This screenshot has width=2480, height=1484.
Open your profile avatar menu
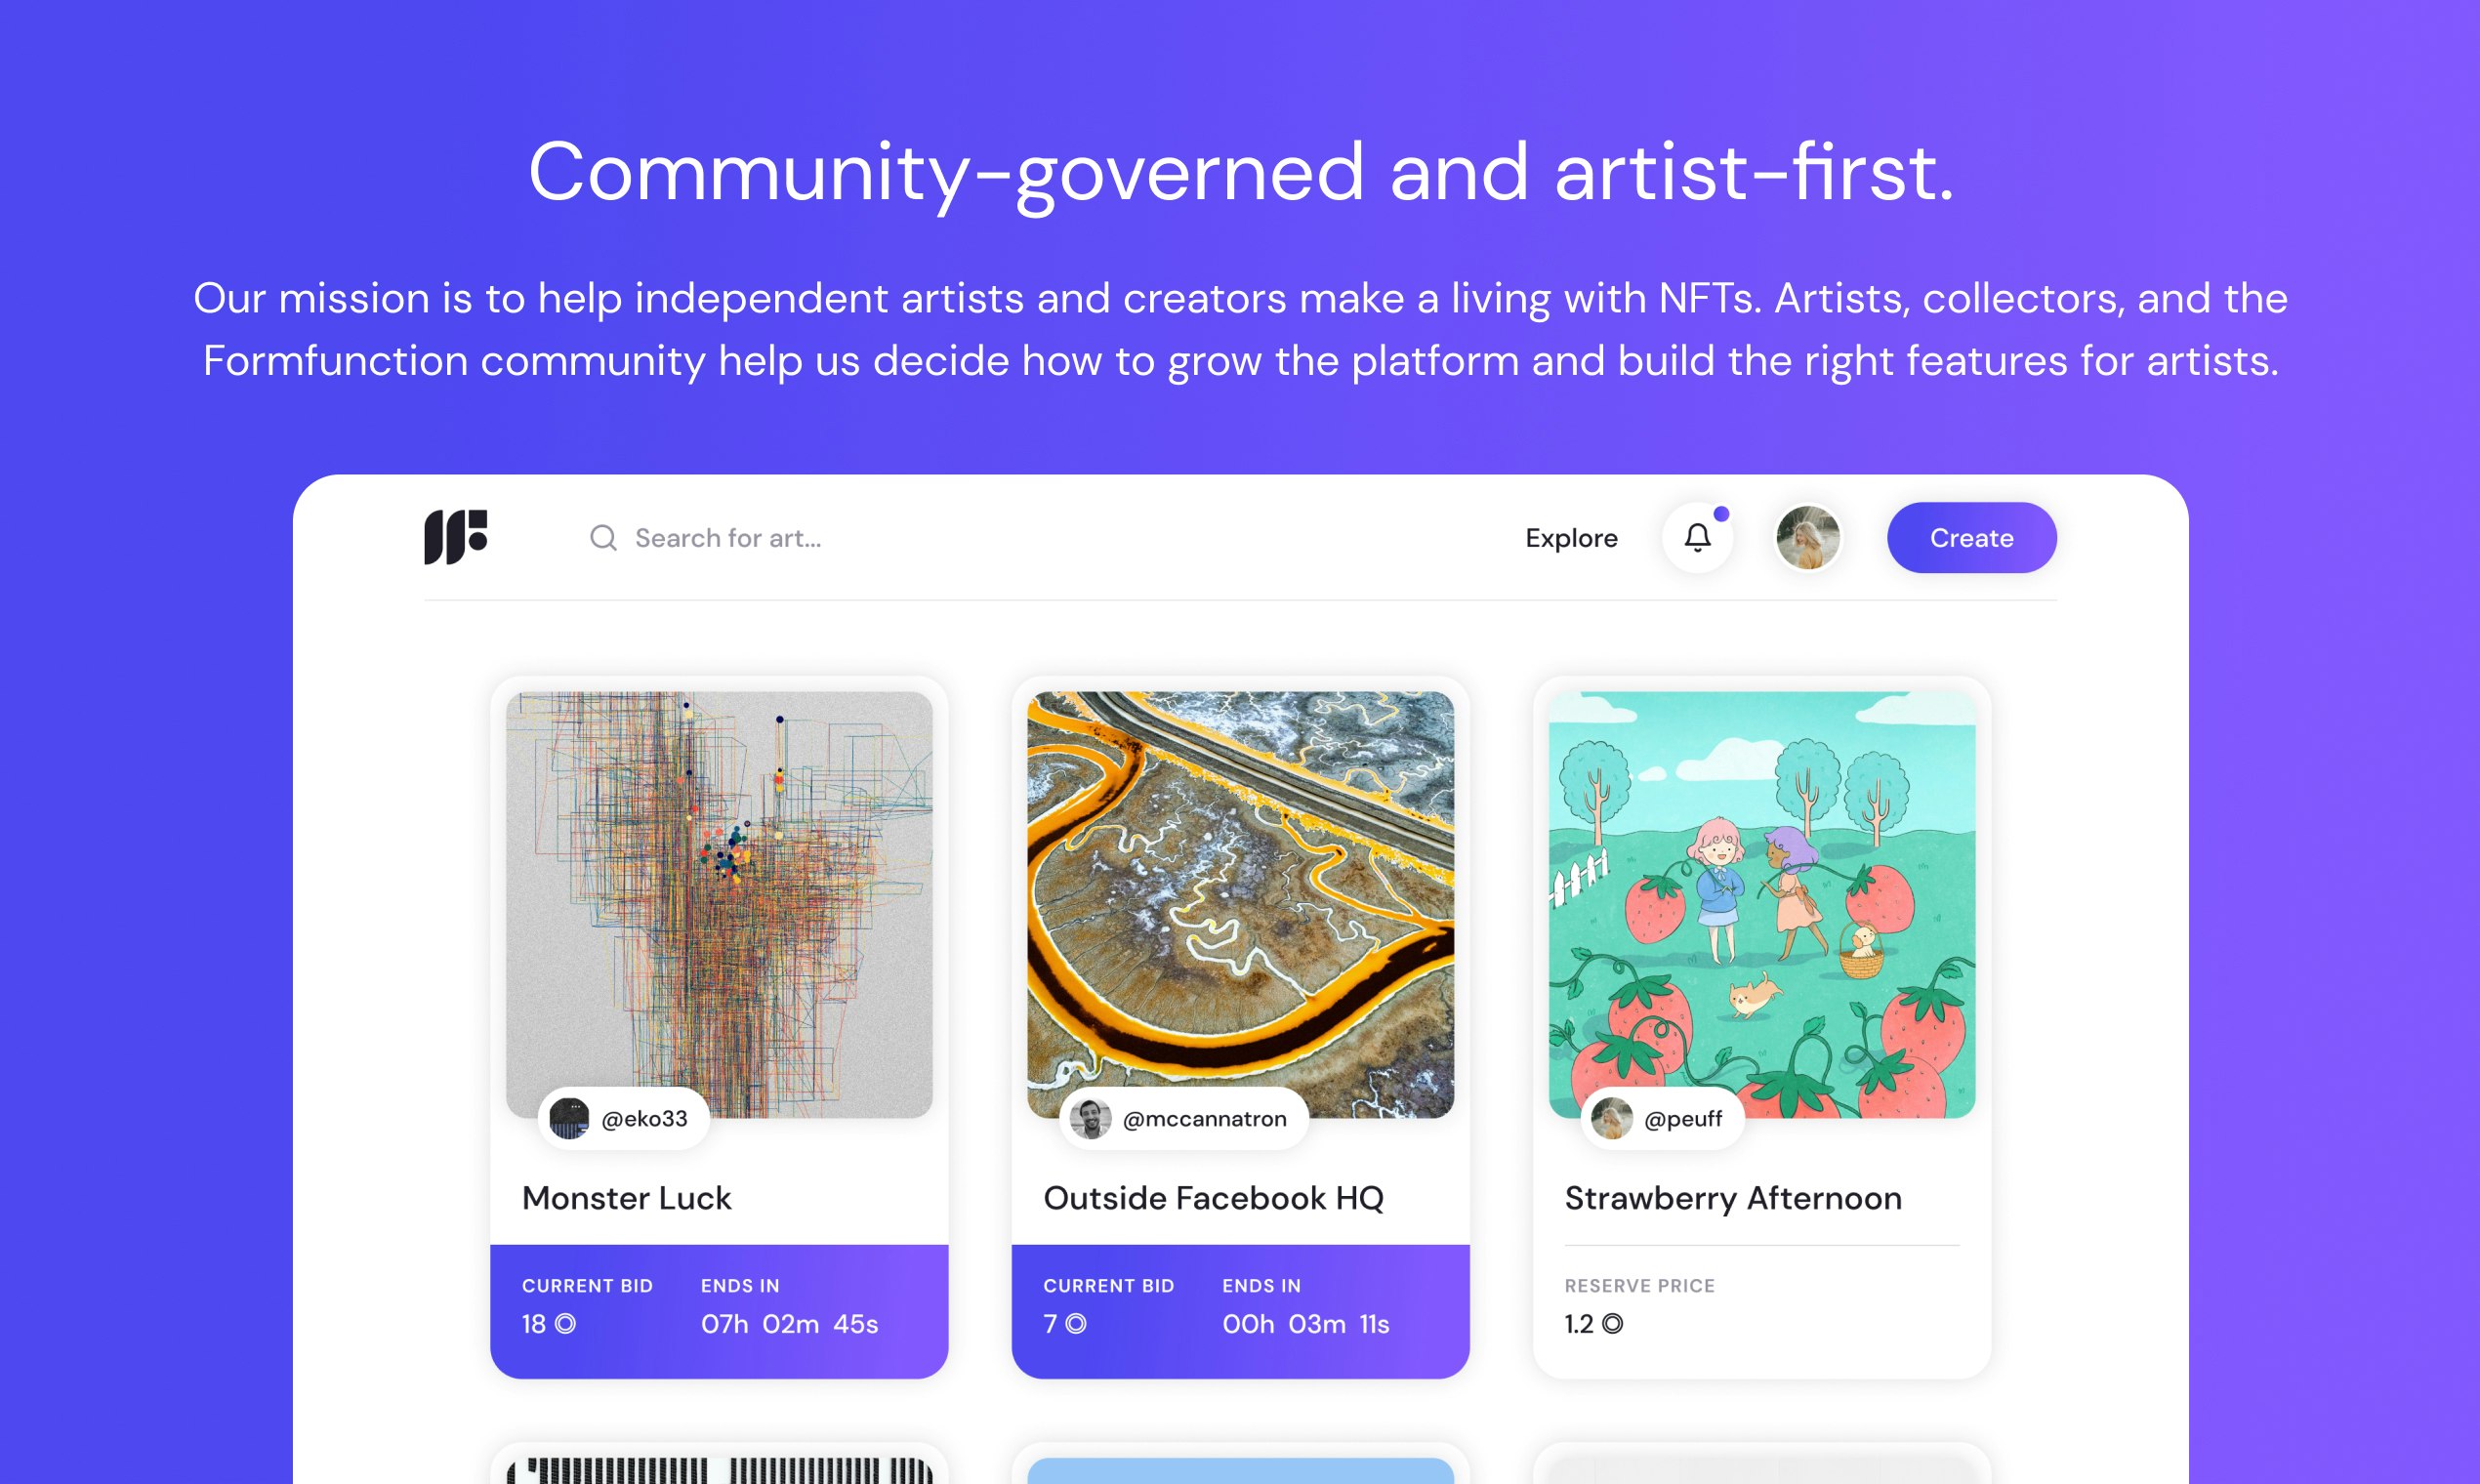pyautogui.click(x=1810, y=538)
